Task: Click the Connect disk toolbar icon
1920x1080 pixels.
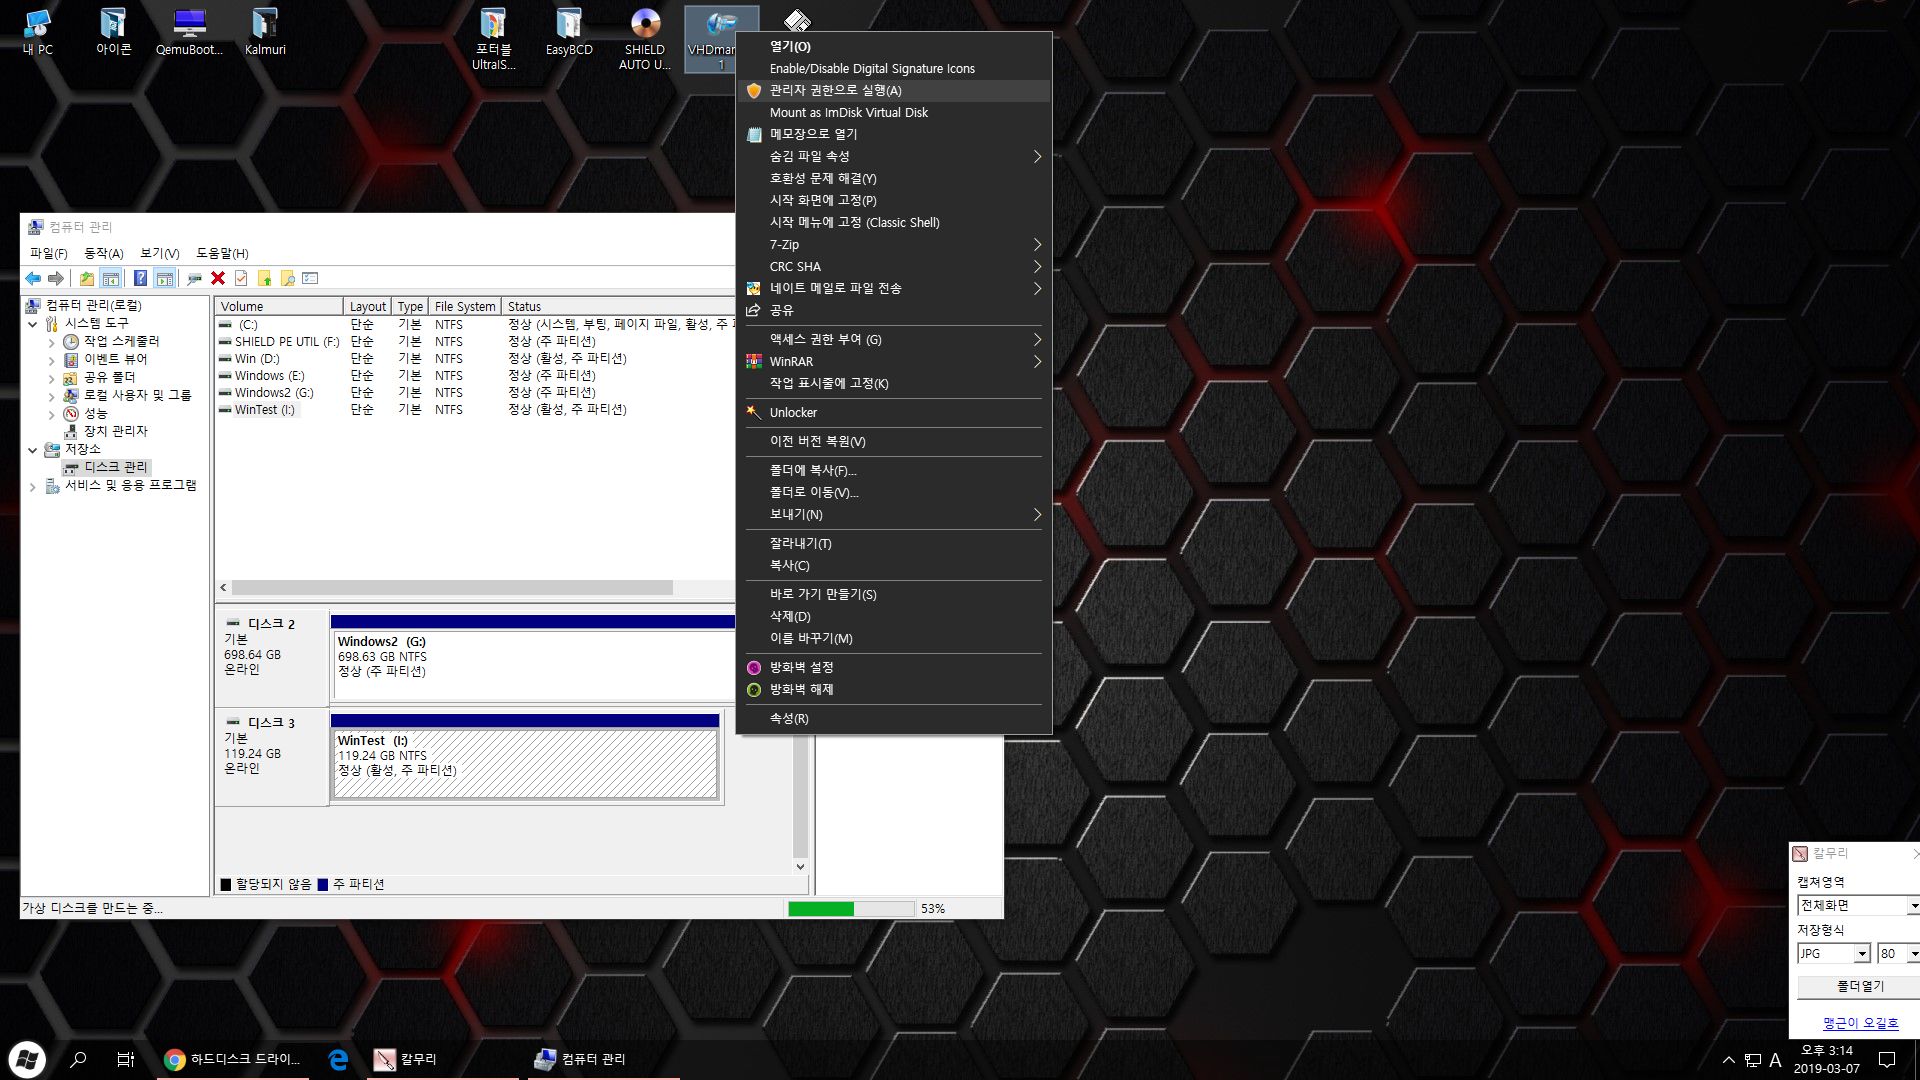Action: pyautogui.click(x=194, y=278)
